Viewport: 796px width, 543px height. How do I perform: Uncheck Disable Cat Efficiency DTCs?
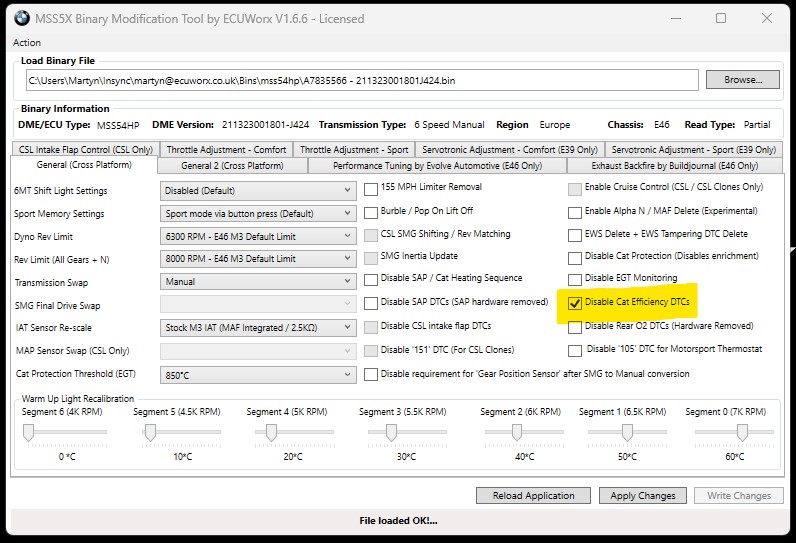575,303
